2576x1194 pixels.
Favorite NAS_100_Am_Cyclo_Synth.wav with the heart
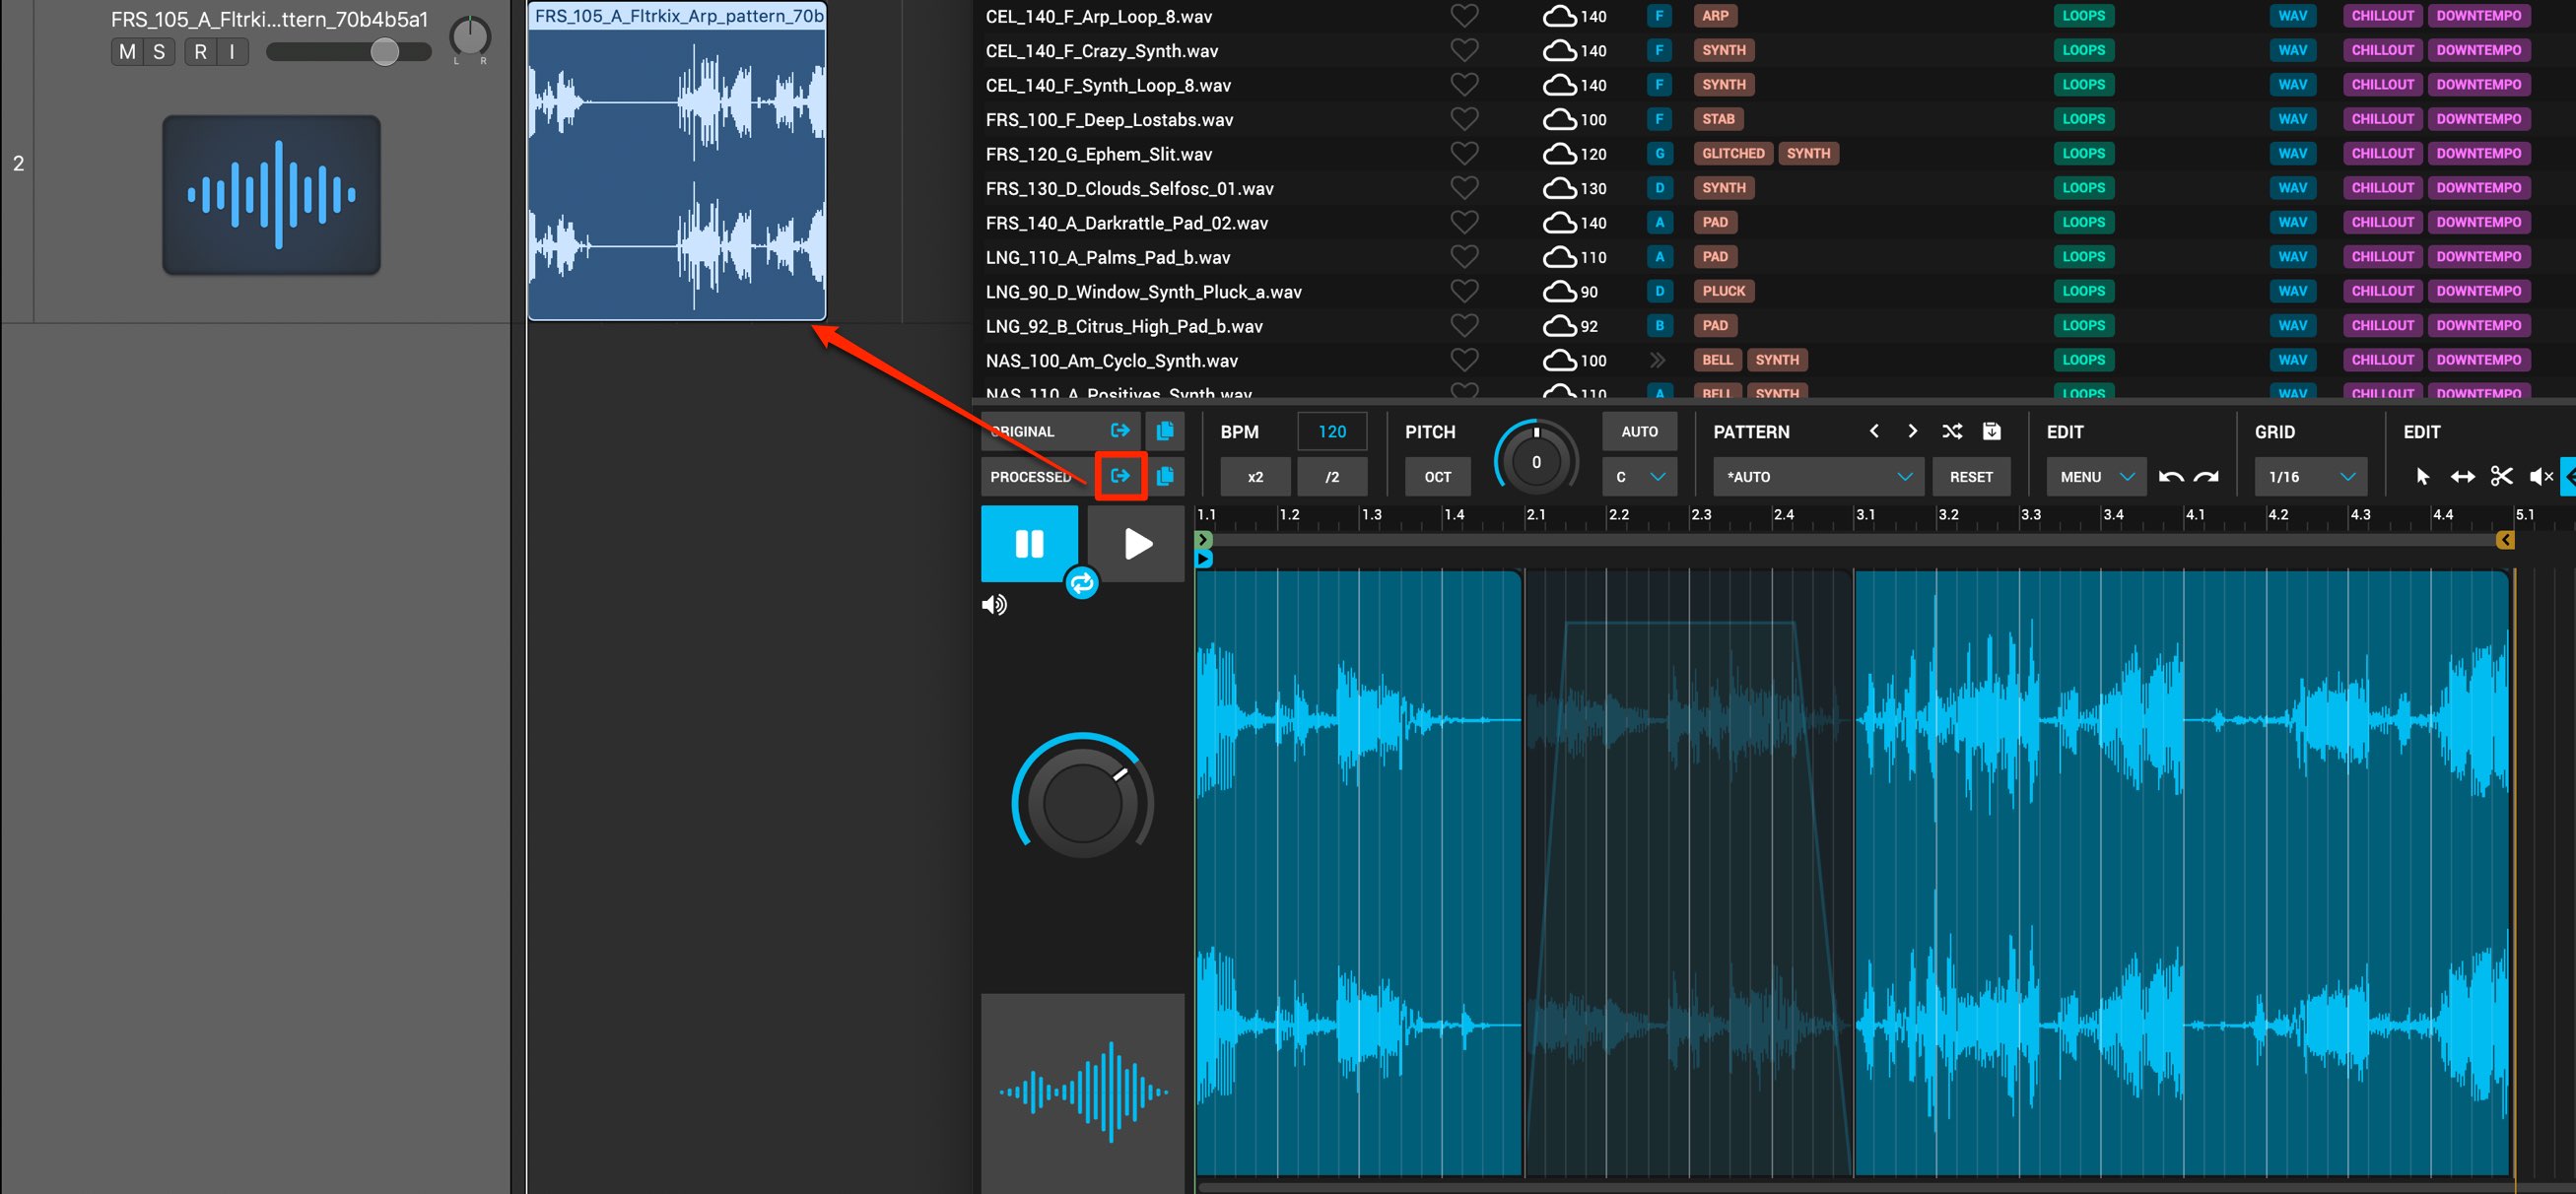1464,360
